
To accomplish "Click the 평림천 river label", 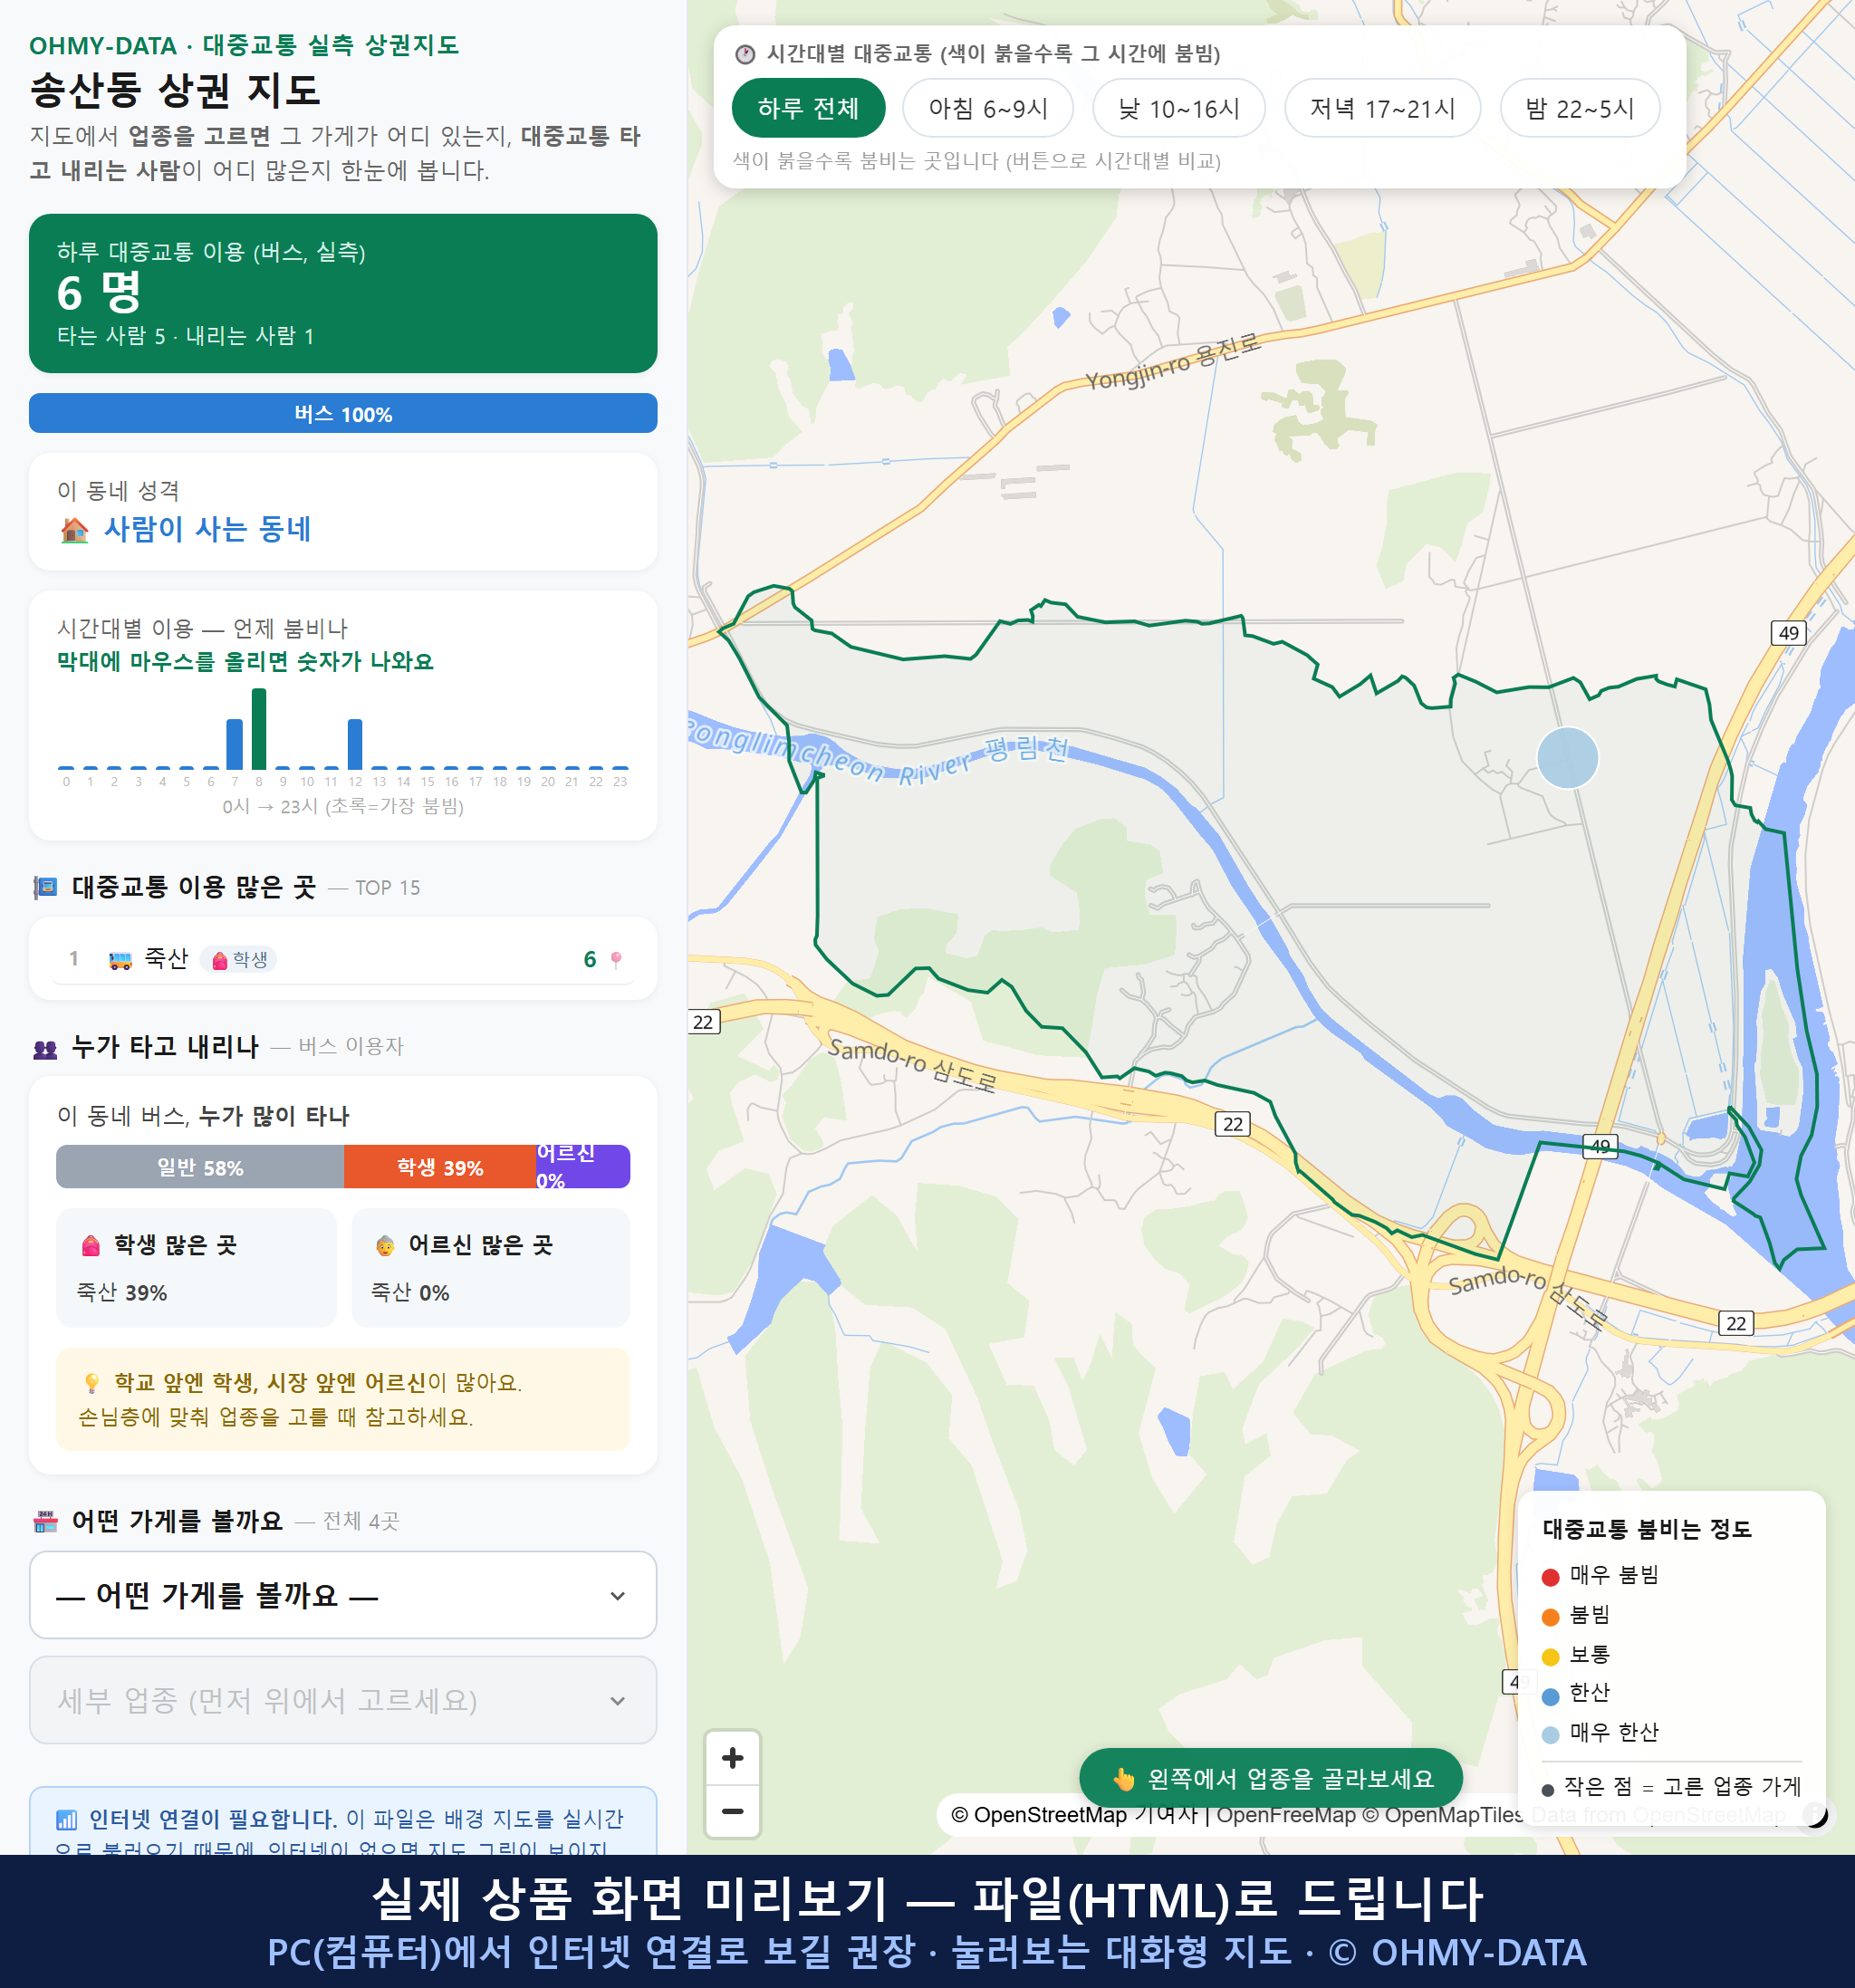I will (1027, 749).
